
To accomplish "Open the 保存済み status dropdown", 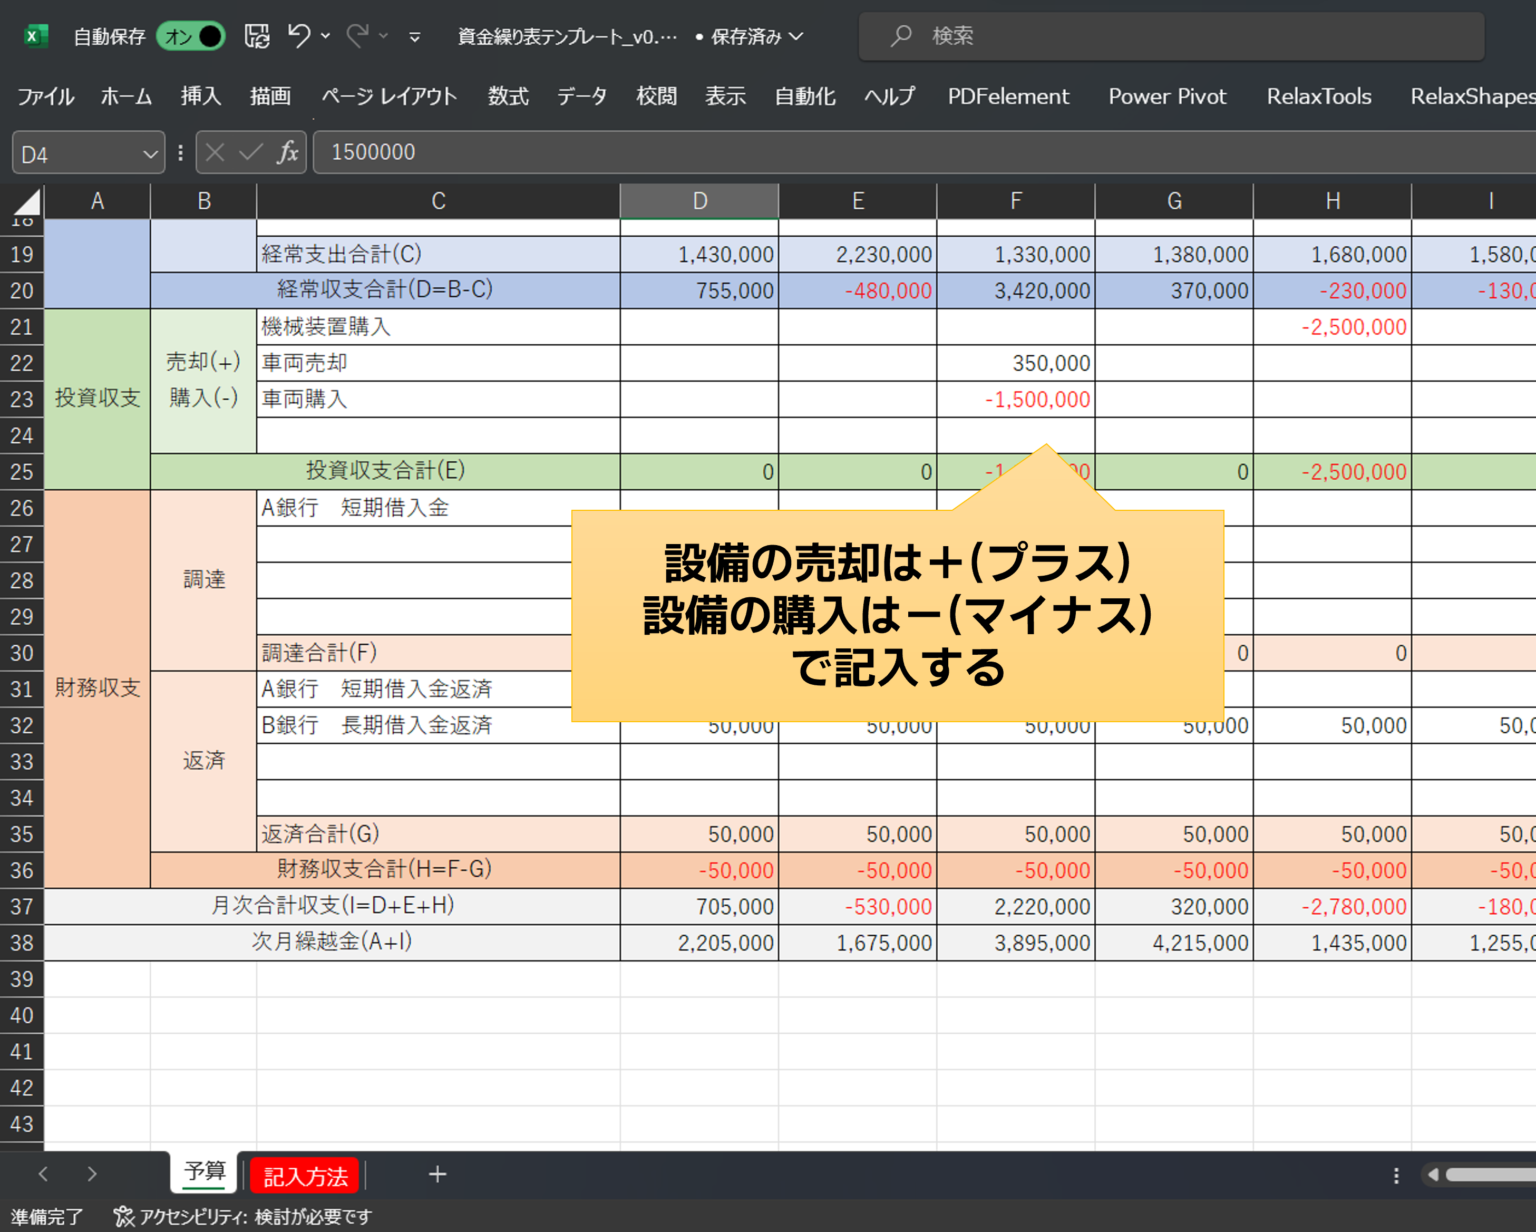I will pyautogui.click(x=796, y=36).
